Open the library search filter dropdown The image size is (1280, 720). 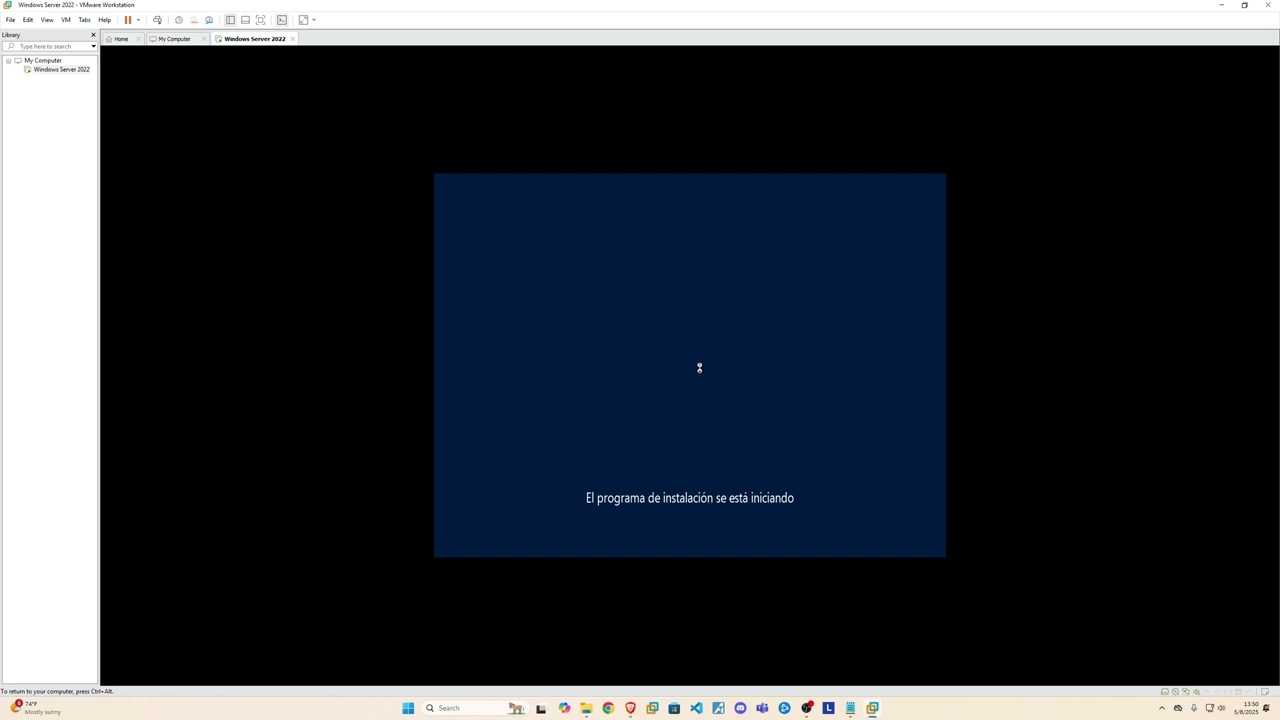[x=93, y=46]
